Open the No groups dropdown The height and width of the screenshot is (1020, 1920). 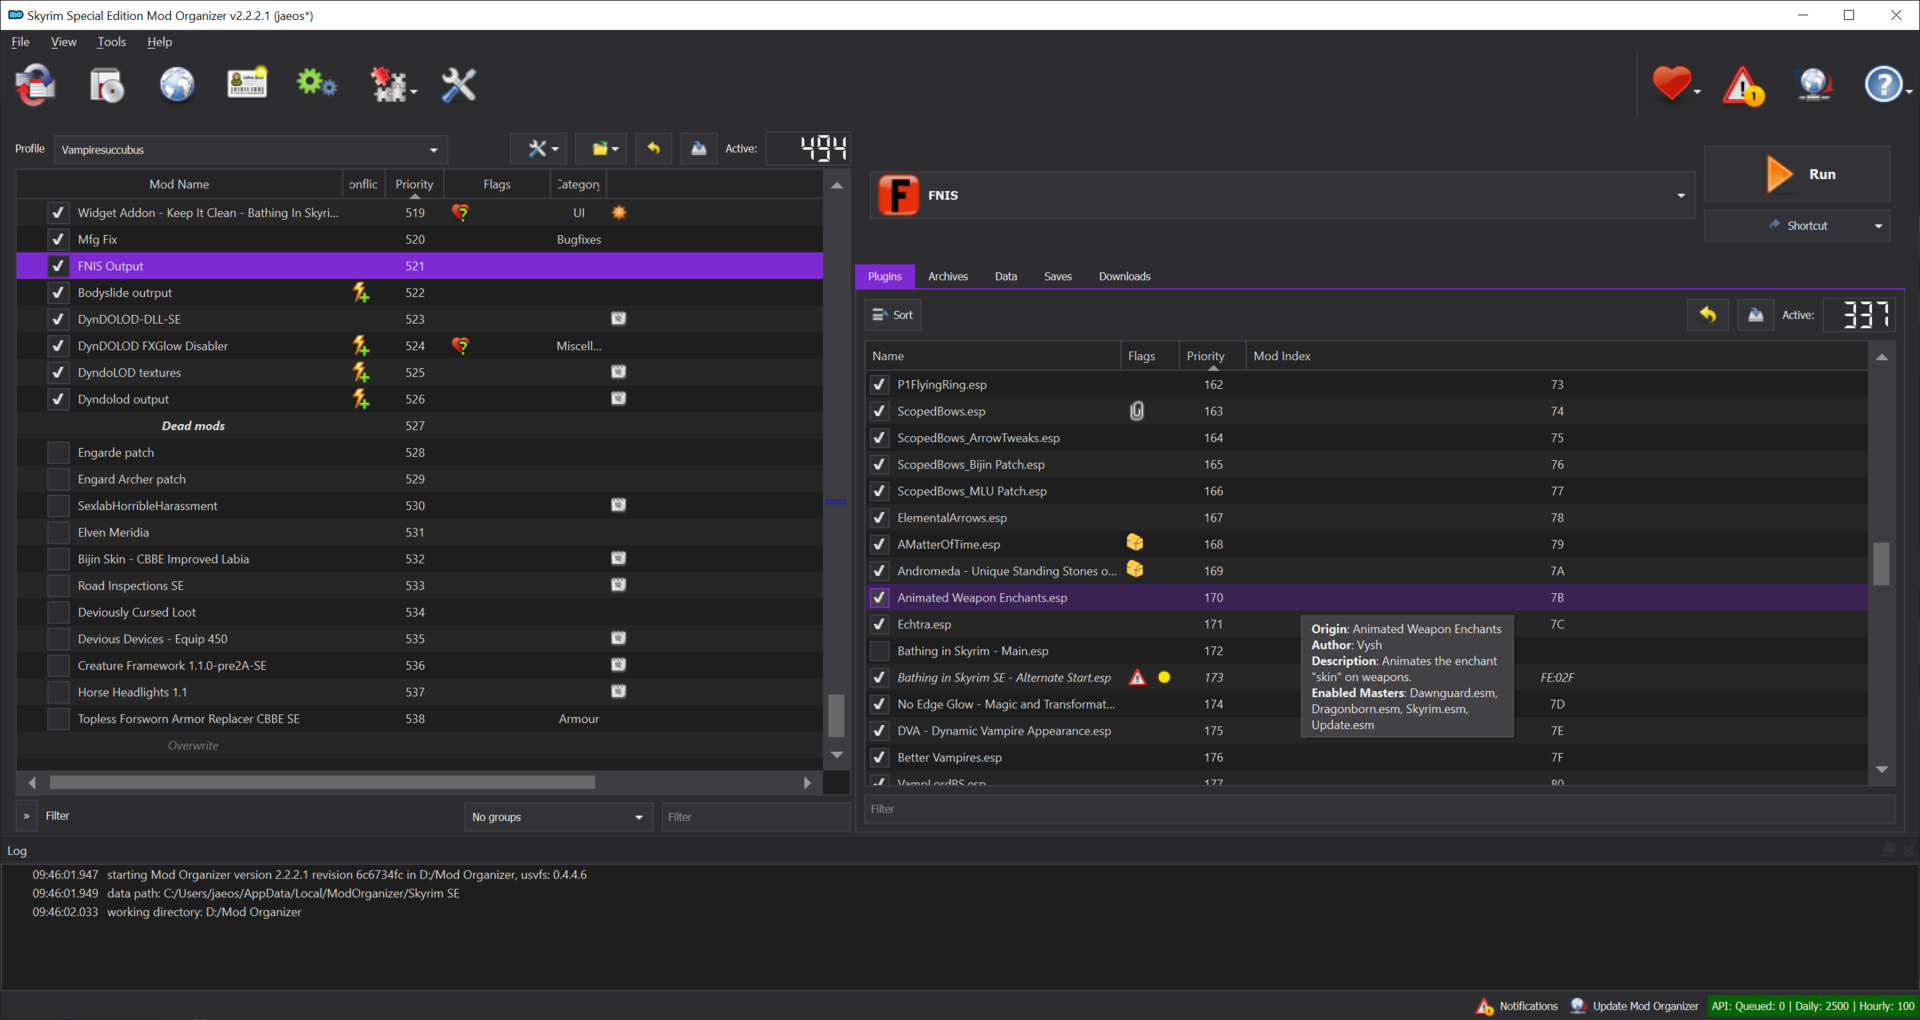pyautogui.click(x=558, y=817)
